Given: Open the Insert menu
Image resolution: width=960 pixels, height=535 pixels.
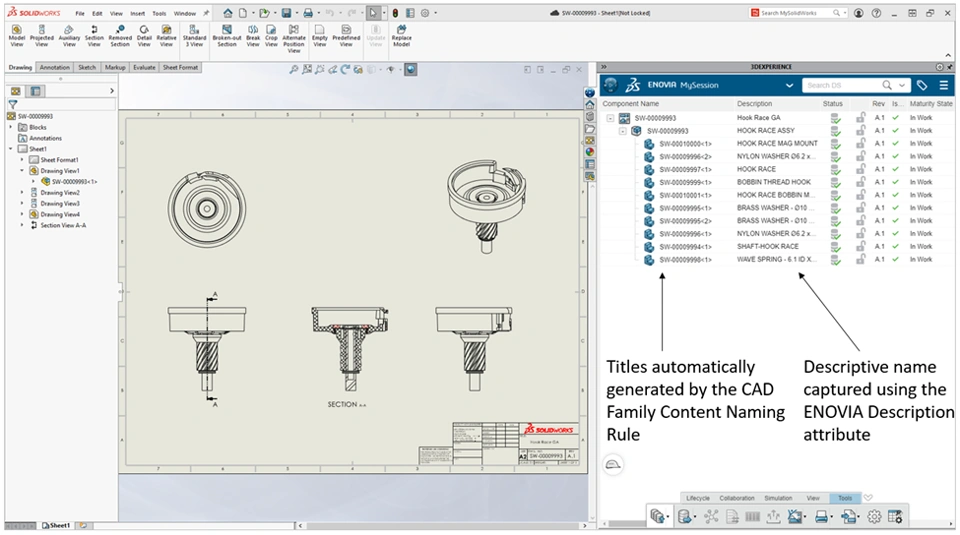Looking at the screenshot, I should point(137,13).
